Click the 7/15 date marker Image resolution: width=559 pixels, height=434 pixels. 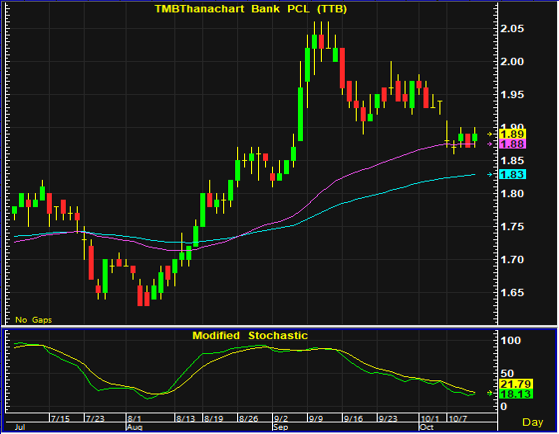coord(60,418)
